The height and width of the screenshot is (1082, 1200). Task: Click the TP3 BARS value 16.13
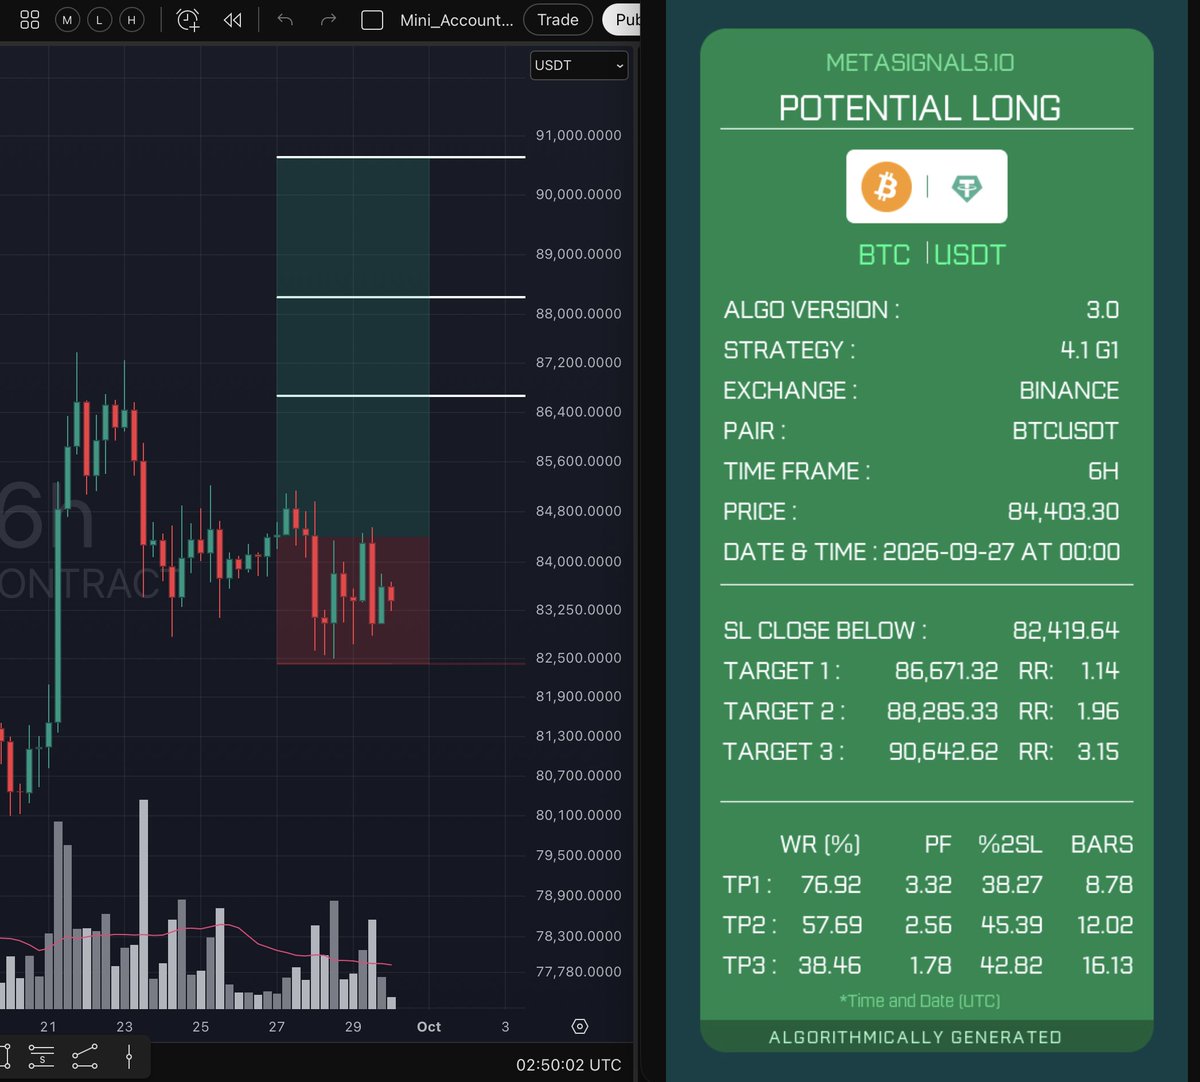click(x=1107, y=966)
